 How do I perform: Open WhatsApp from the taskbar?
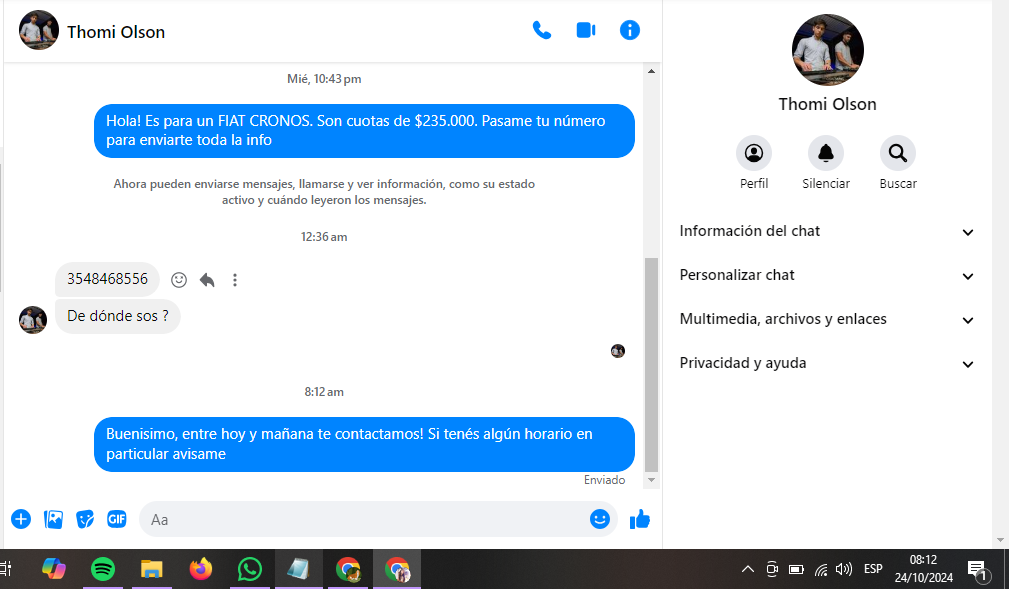click(x=250, y=569)
